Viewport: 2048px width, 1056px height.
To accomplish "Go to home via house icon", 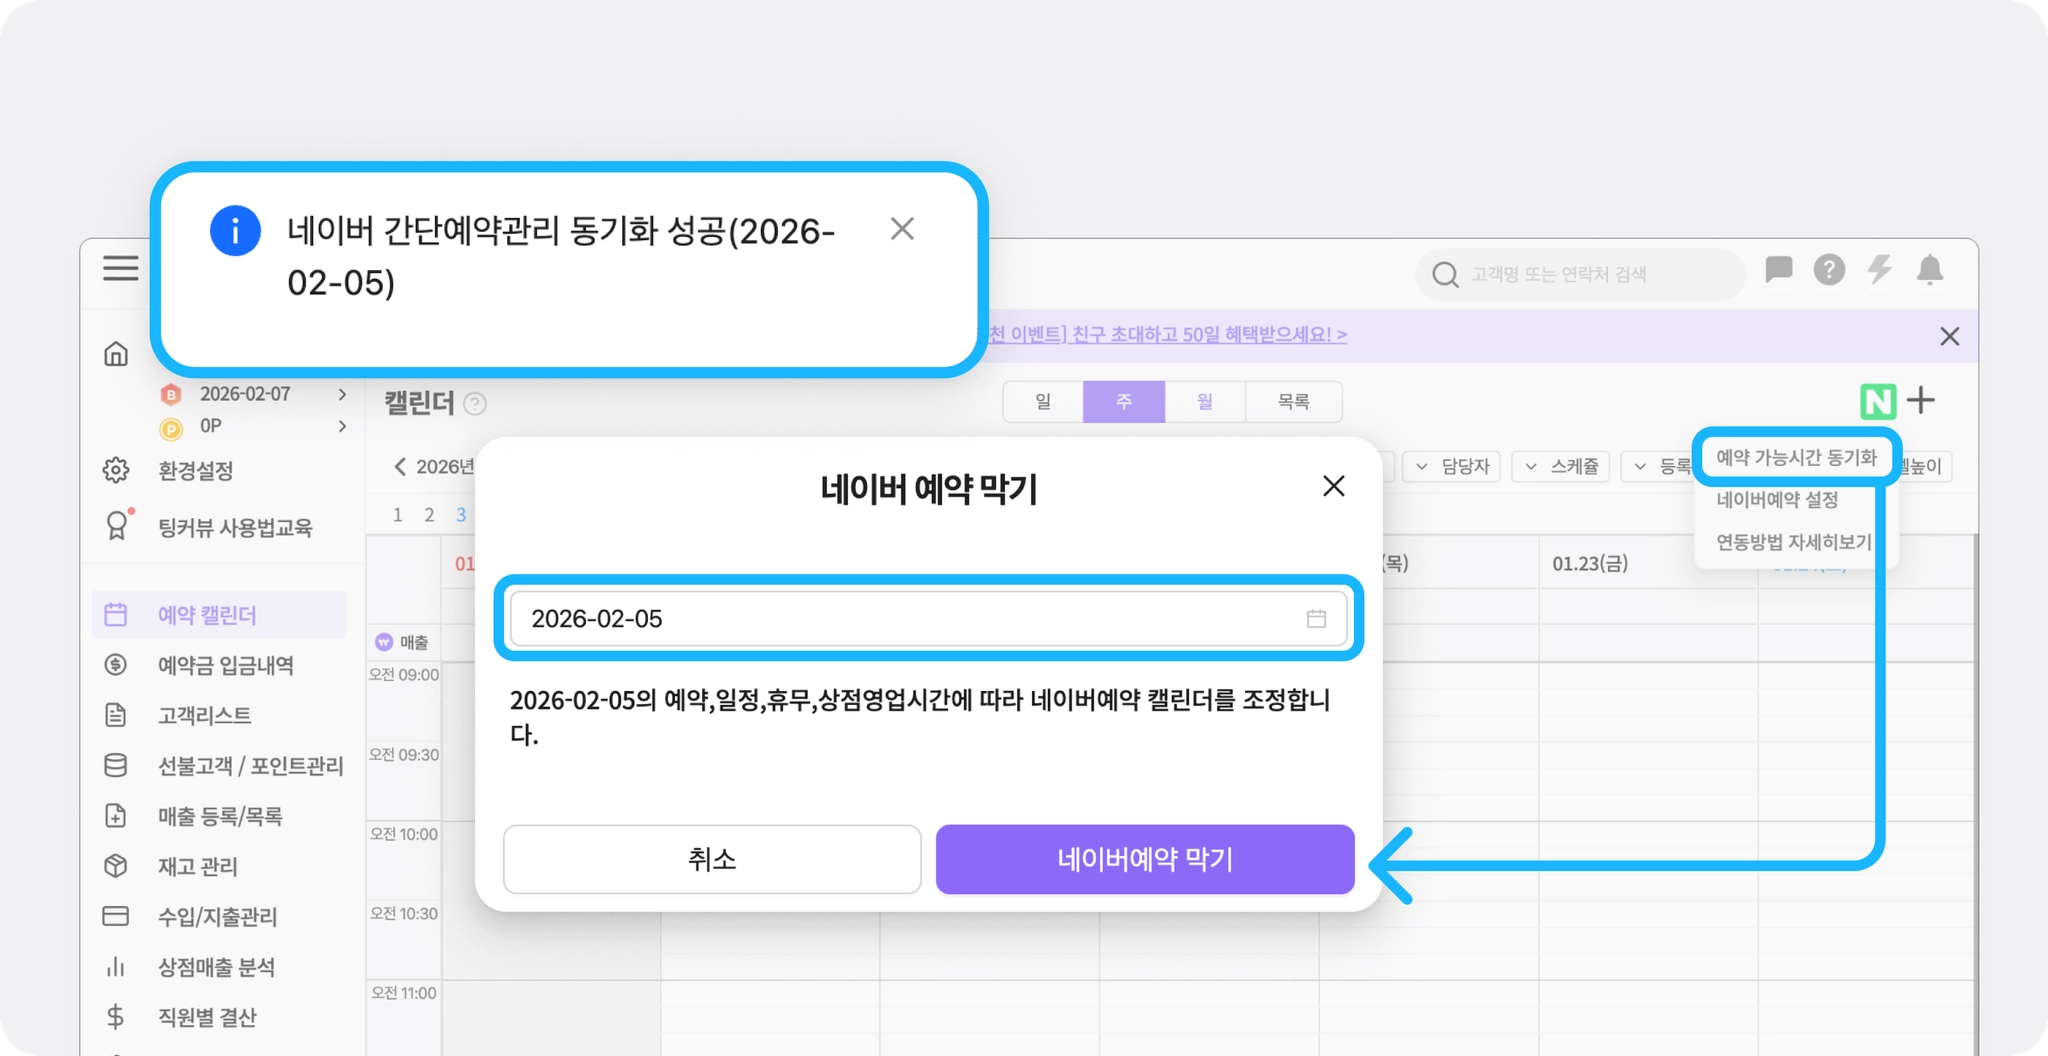I will pyautogui.click(x=116, y=354).
